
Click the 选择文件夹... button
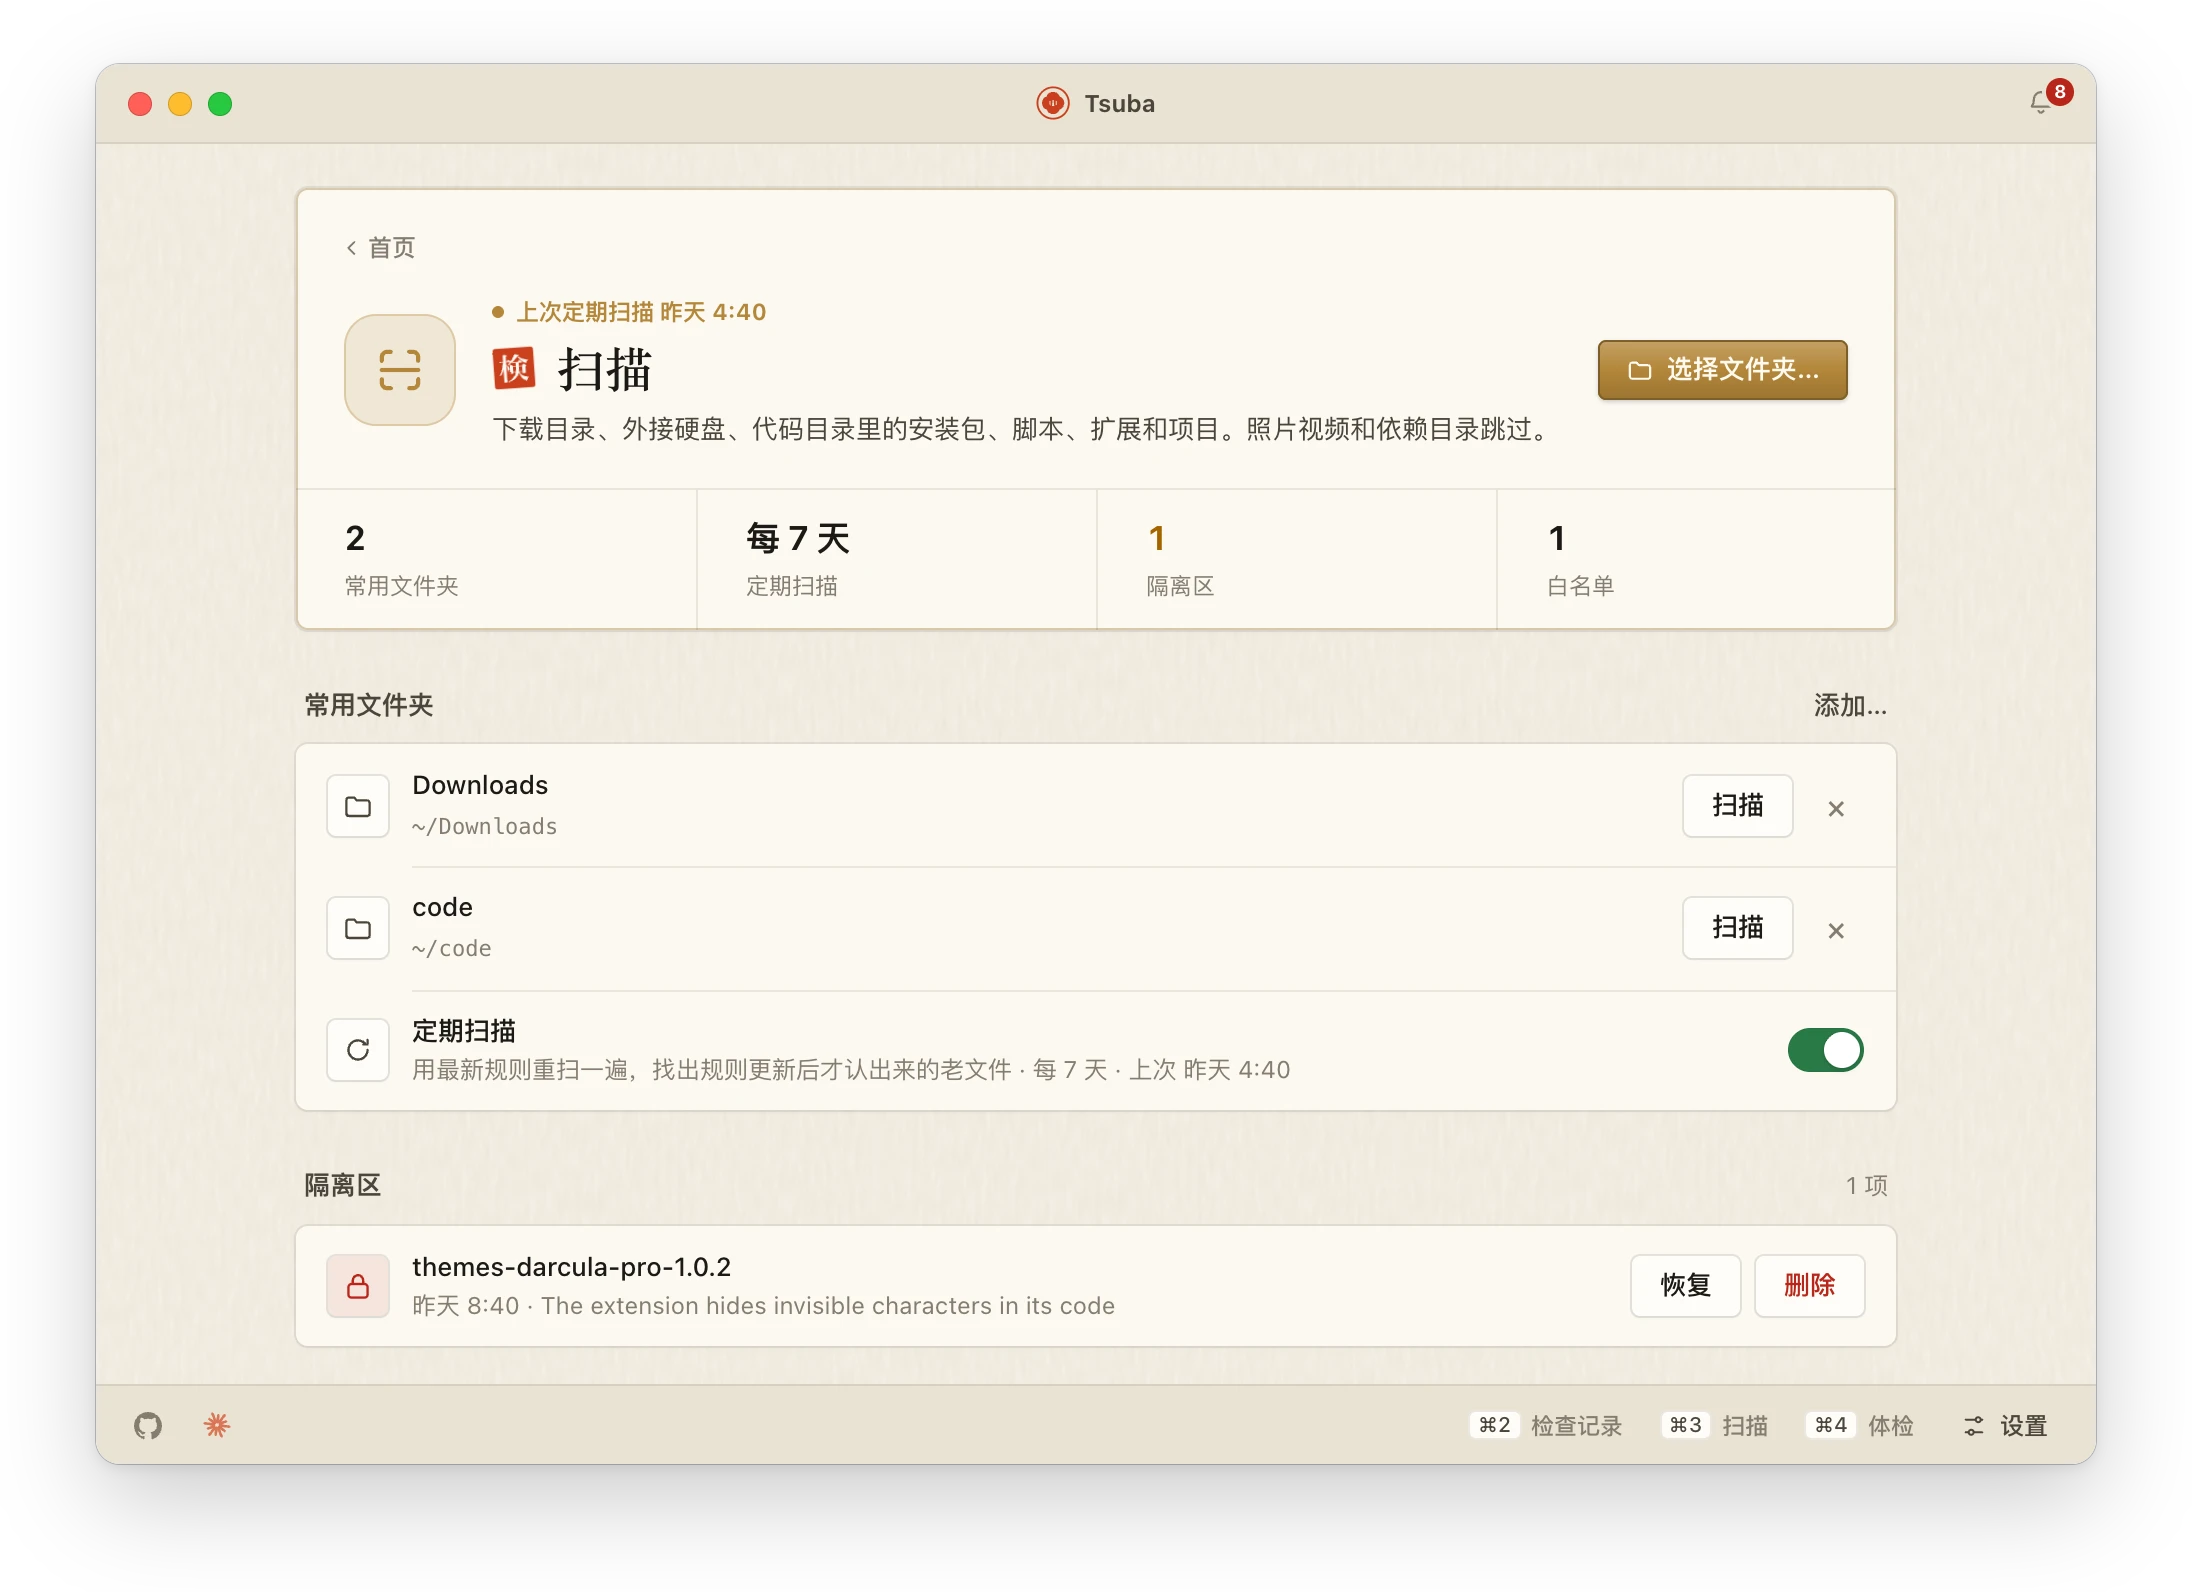pos(1722,370)
